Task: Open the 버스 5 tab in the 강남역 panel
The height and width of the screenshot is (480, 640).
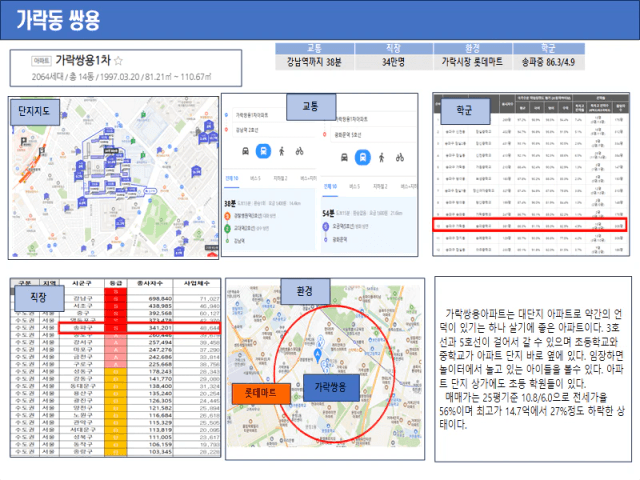Action: [256, 178]
